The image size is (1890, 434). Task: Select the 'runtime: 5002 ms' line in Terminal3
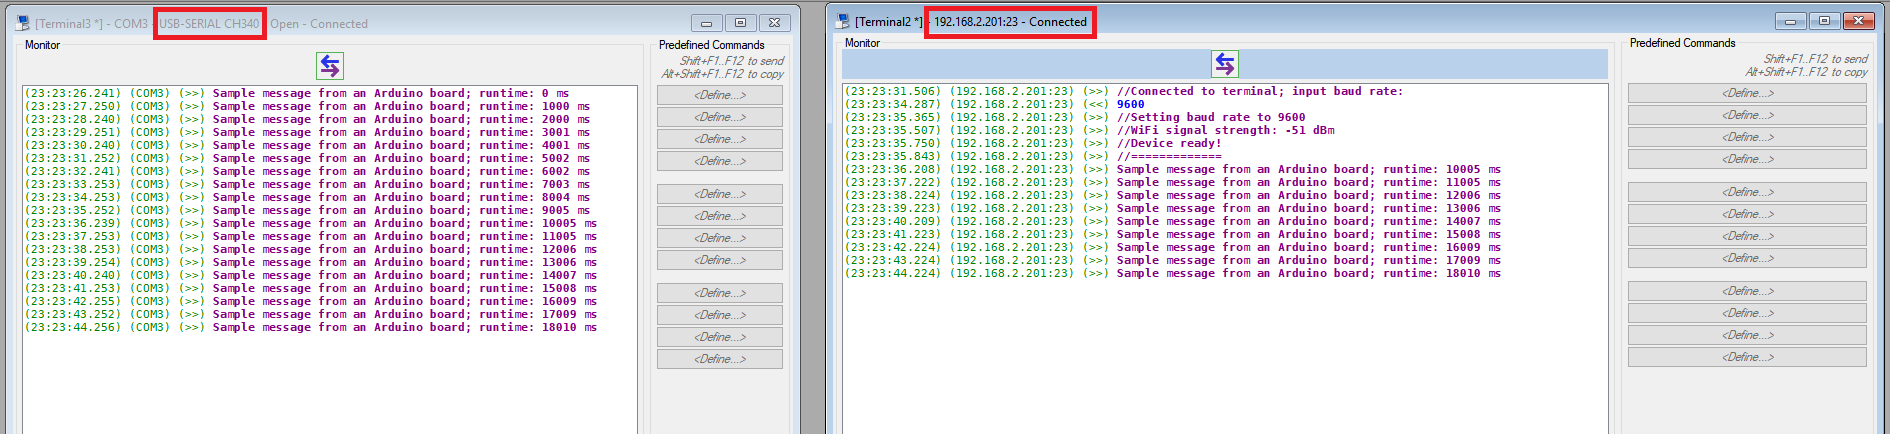(x=307, y=158)
